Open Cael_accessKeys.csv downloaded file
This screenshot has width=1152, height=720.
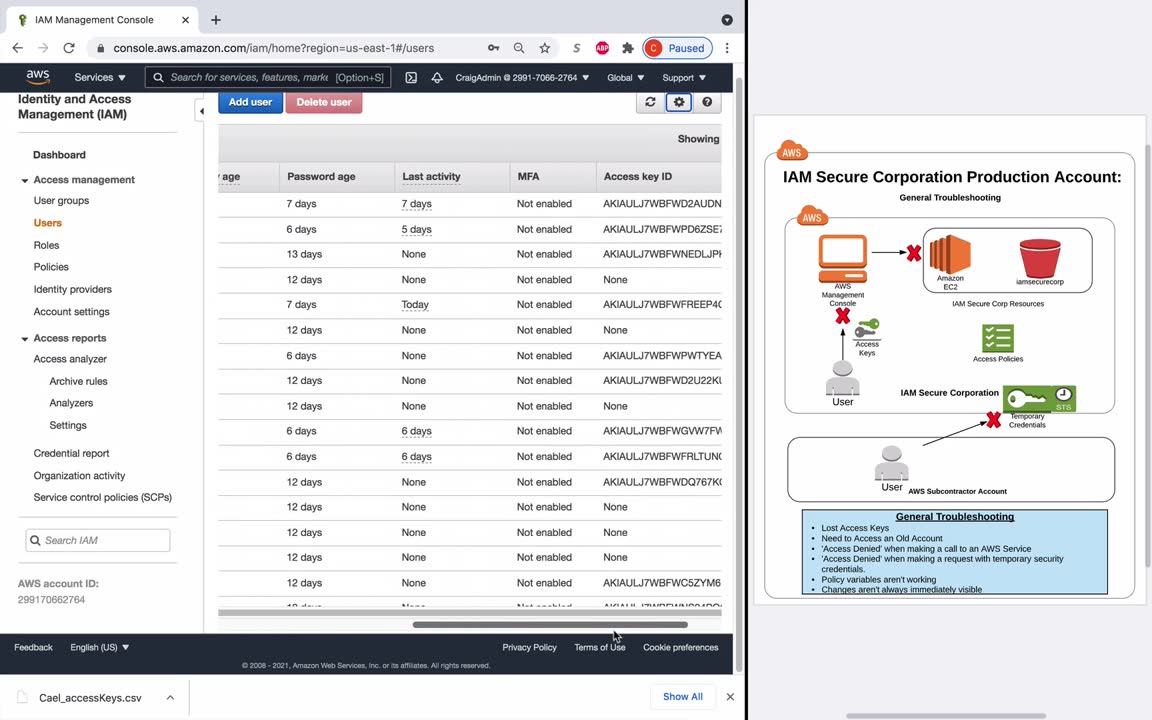tap(90, 697)
